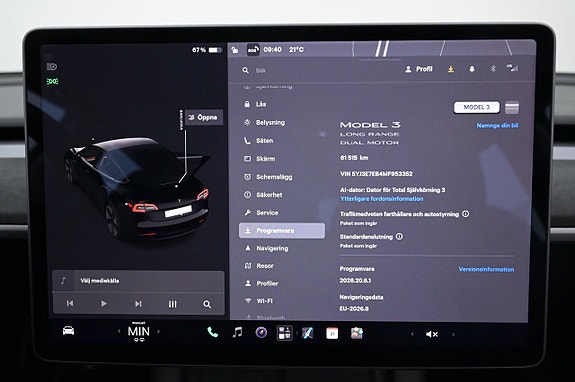Search media with magnifier icon
The height and width of the screenshot is (382, 575).
point(207,304)
